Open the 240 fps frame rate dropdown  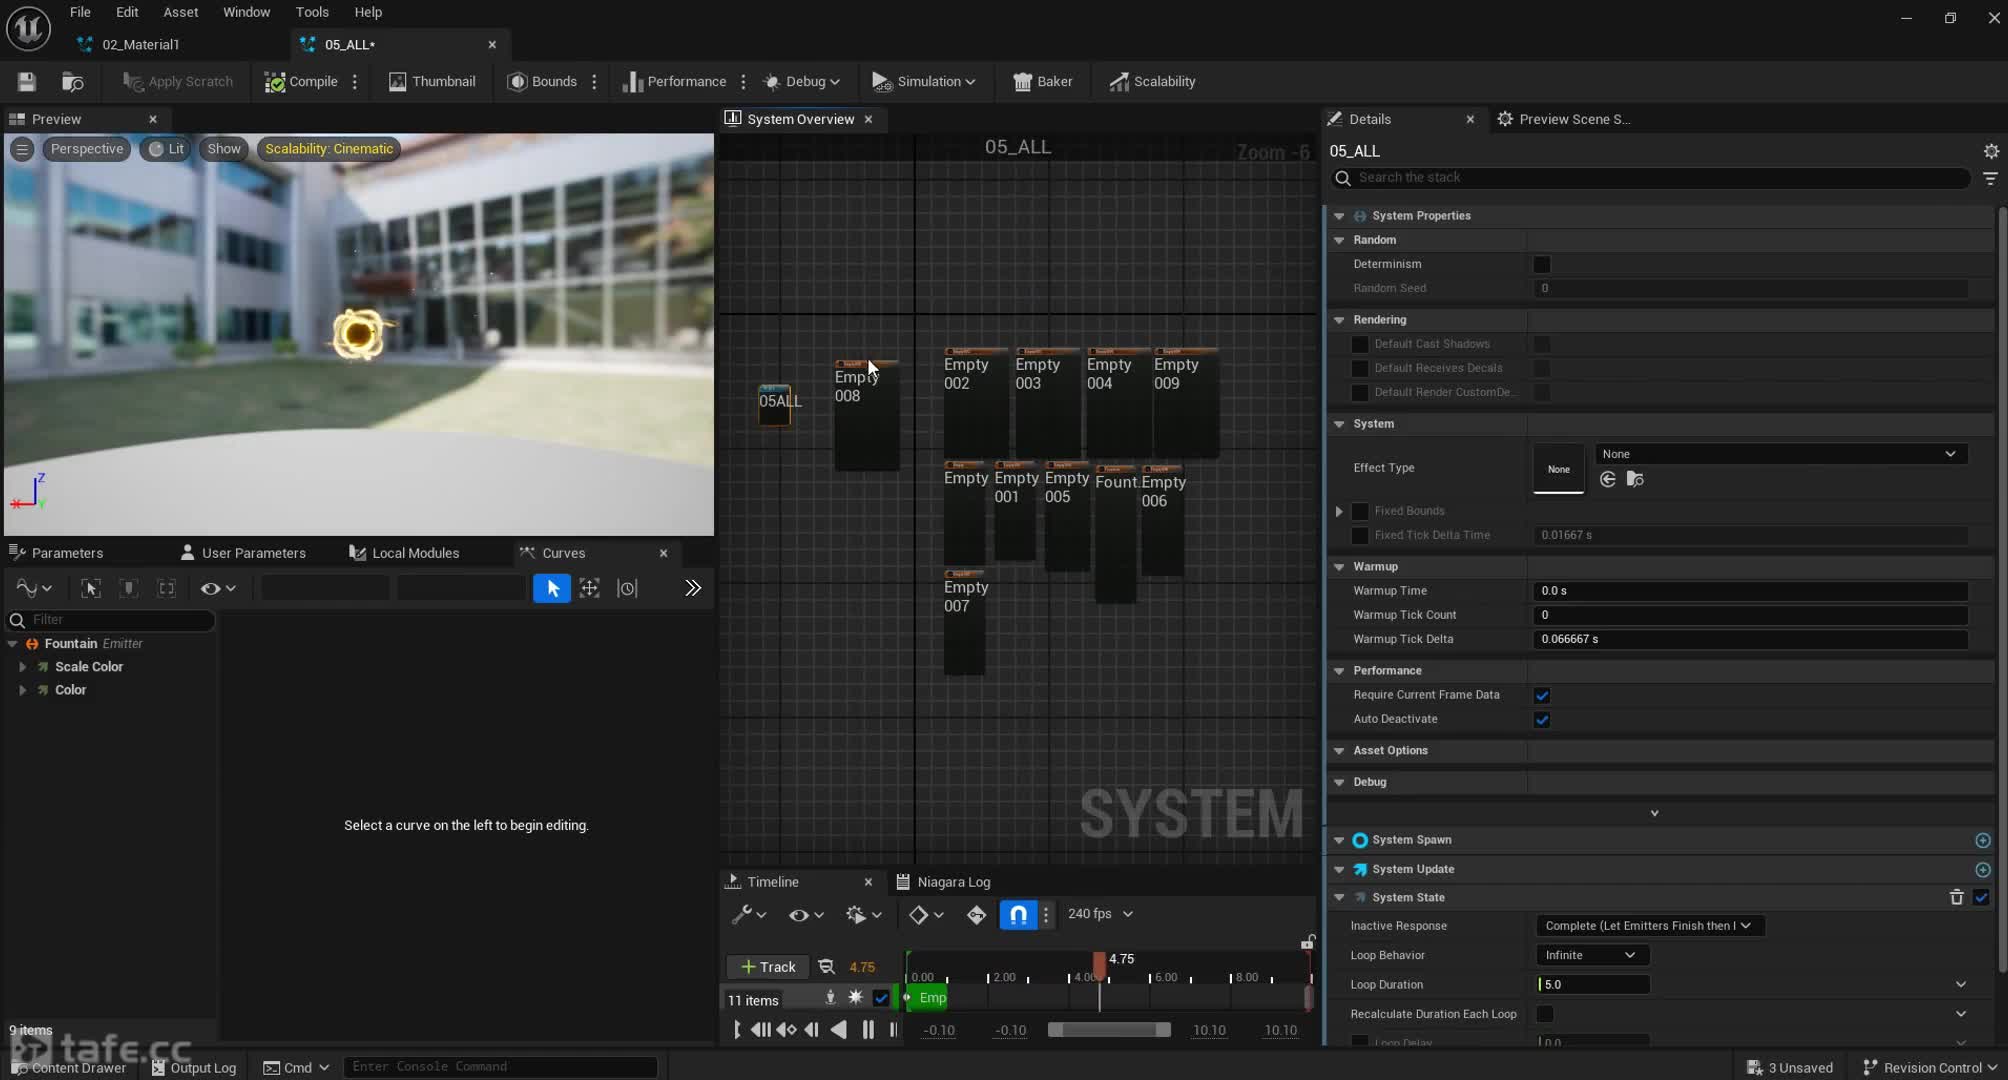(x=1100, y=914)
